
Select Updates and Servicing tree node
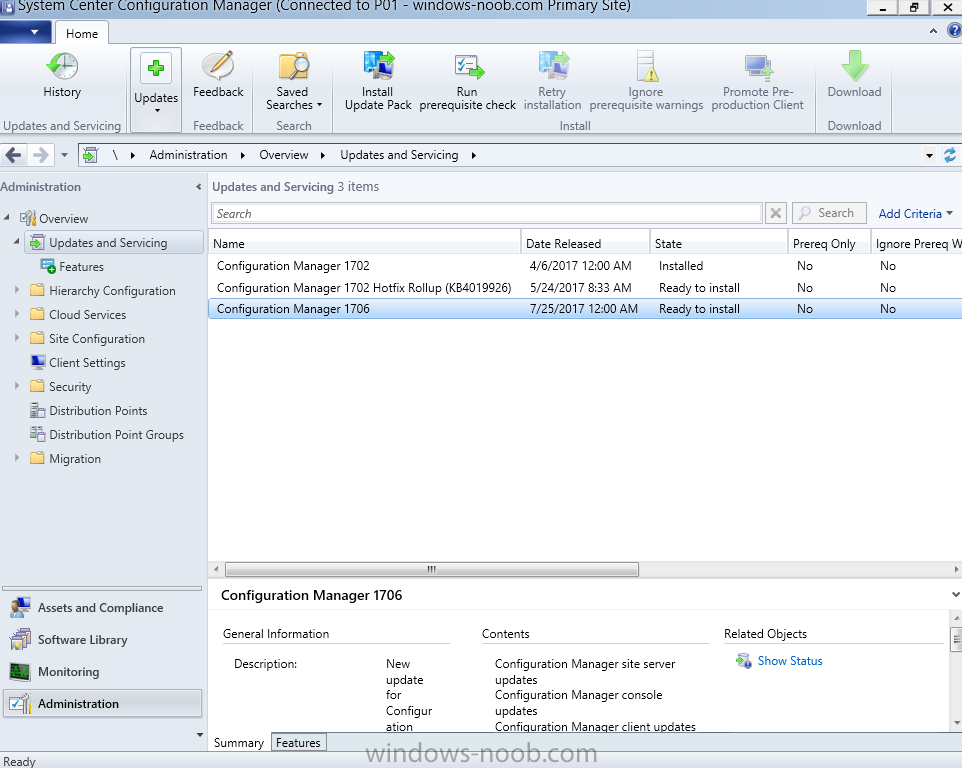[x=114, y=242]
